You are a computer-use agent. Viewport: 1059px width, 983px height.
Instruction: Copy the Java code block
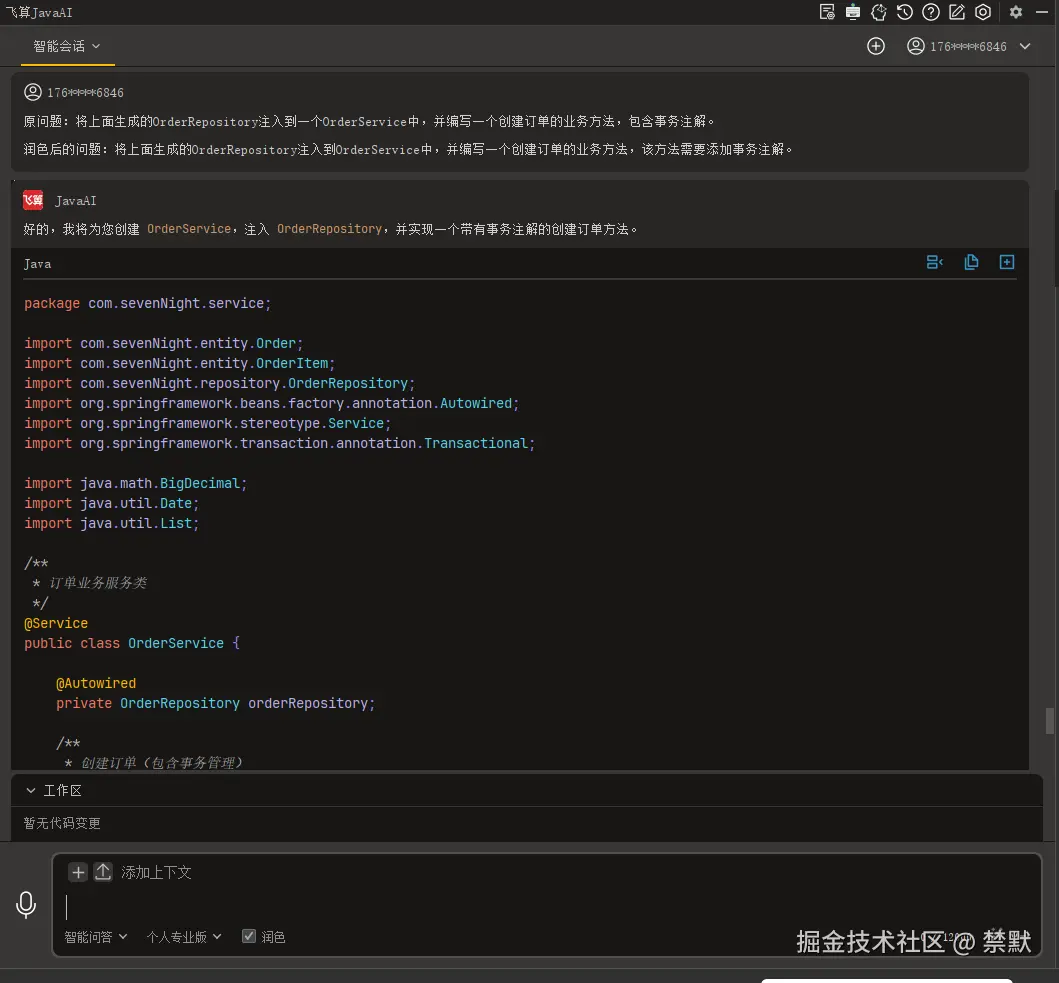pyautogui.click(x=971, y=262)
